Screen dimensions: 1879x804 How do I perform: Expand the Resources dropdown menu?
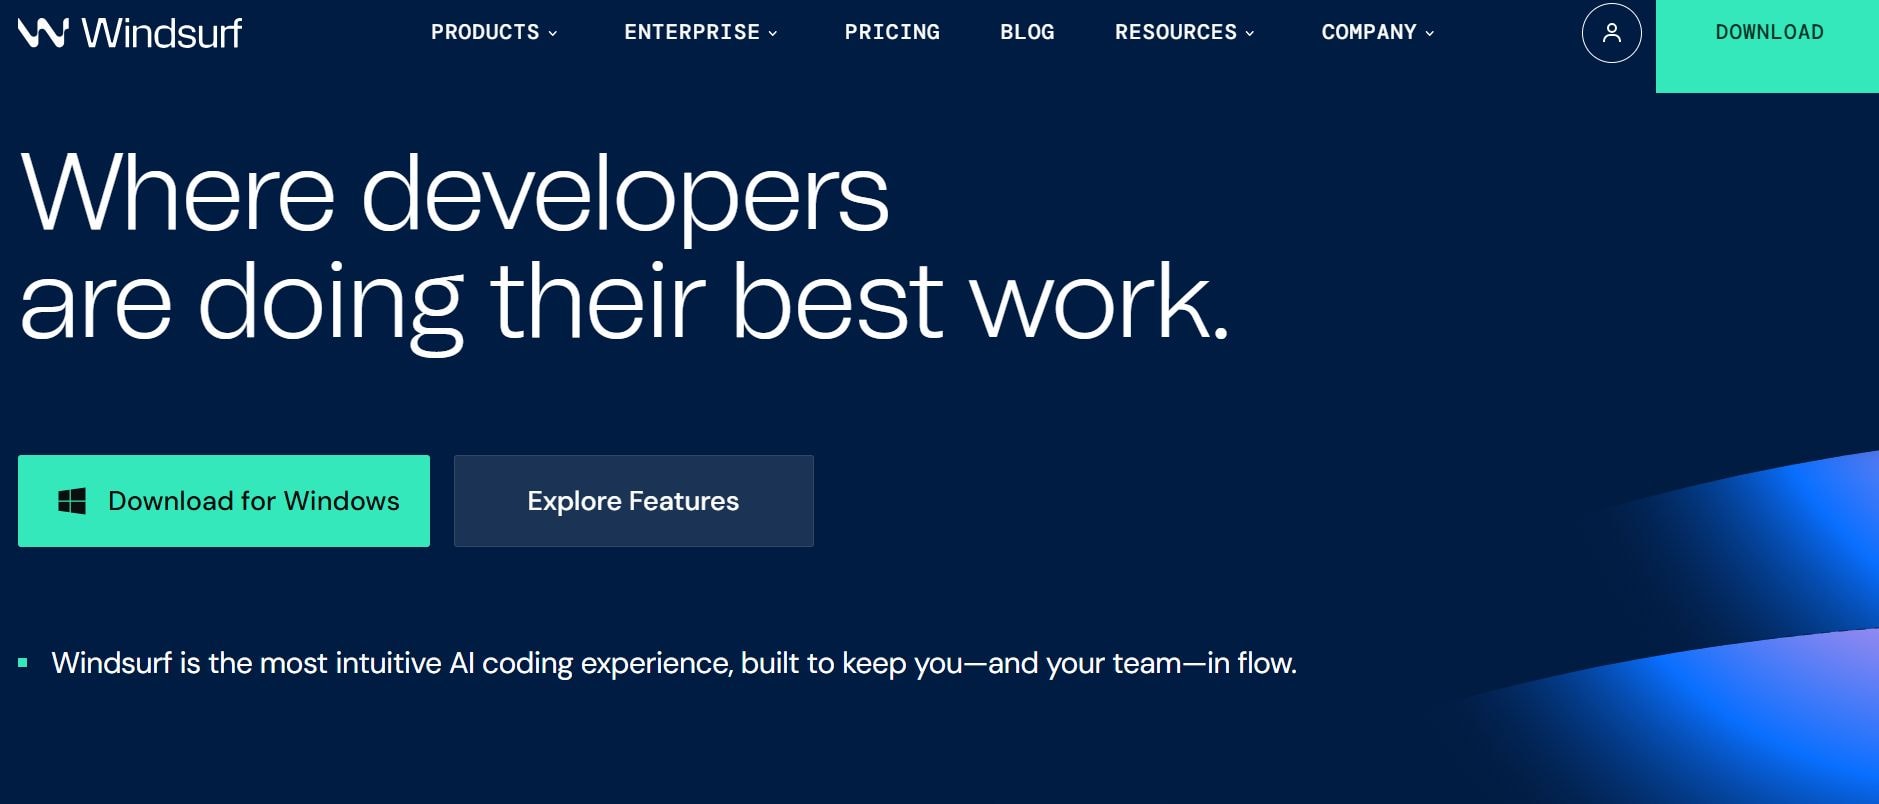point(1185,32)
